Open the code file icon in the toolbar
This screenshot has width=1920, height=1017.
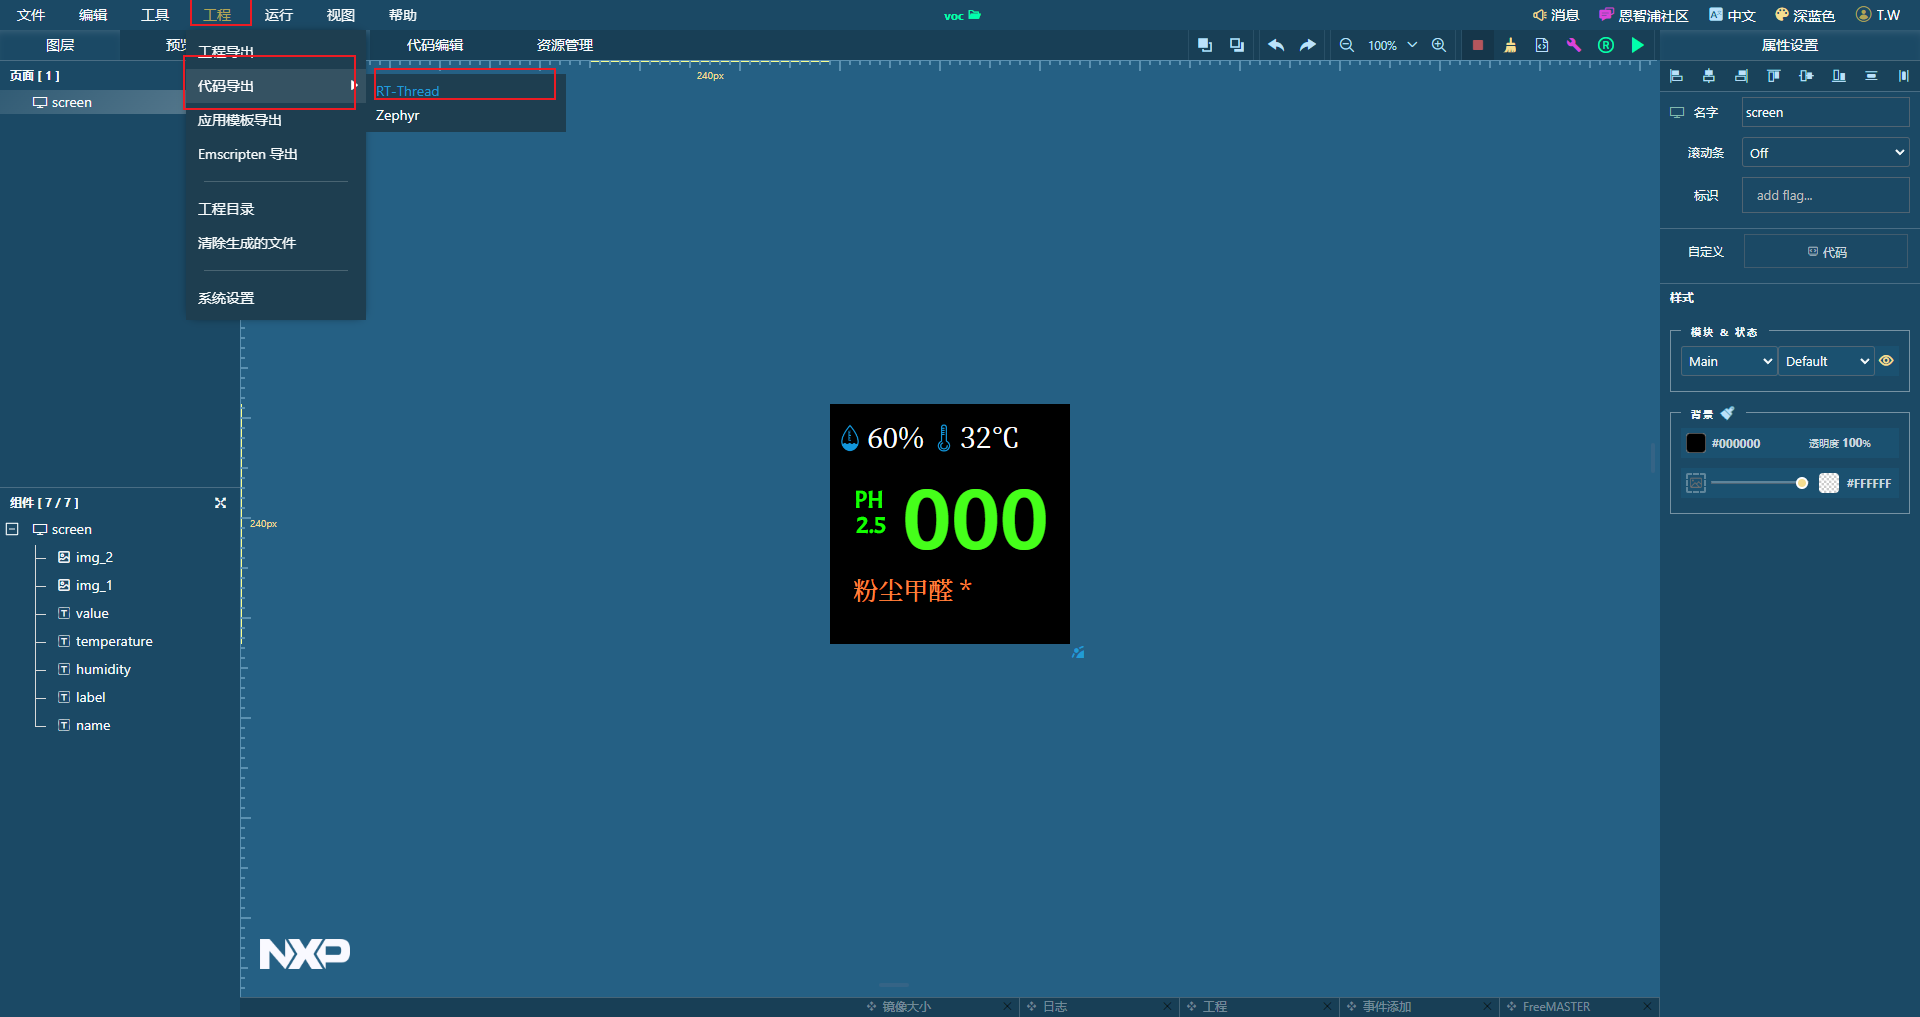click(1542, 45)
